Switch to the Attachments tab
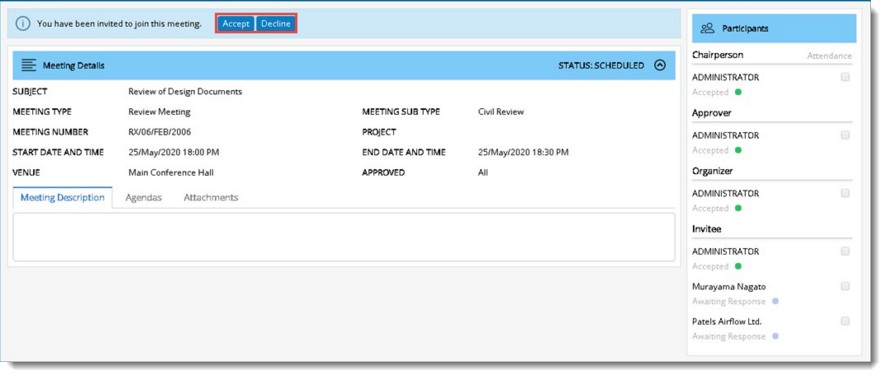This screenshot has width=886, height=377. [211, 197]
